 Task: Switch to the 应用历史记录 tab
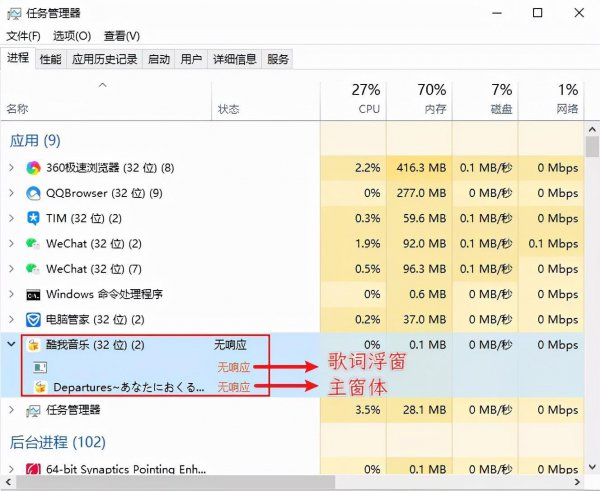tap(104, 59)
